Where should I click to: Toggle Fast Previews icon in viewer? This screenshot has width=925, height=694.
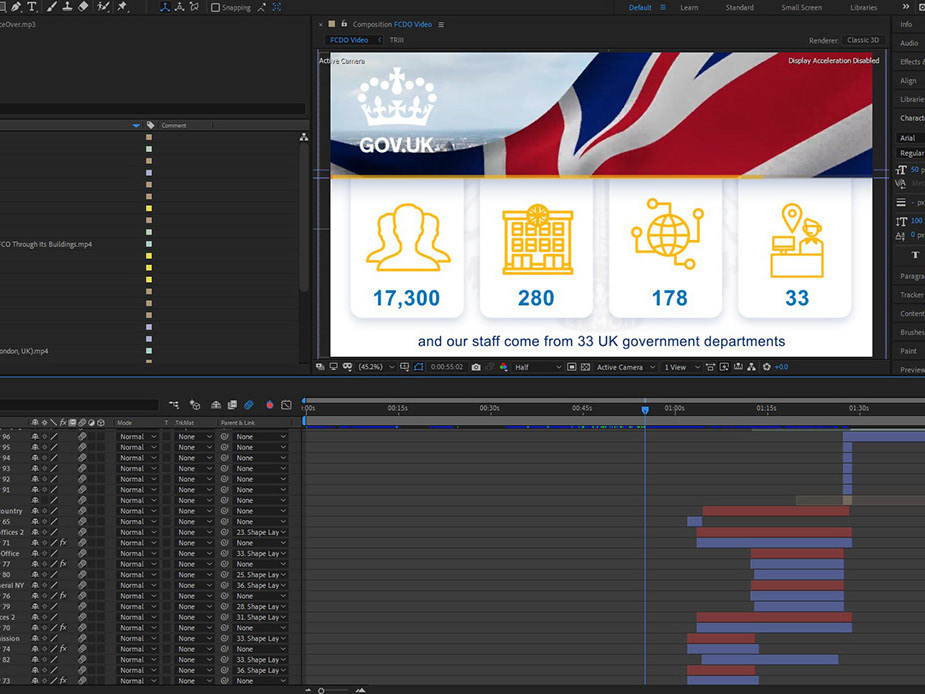coord(724,367)
